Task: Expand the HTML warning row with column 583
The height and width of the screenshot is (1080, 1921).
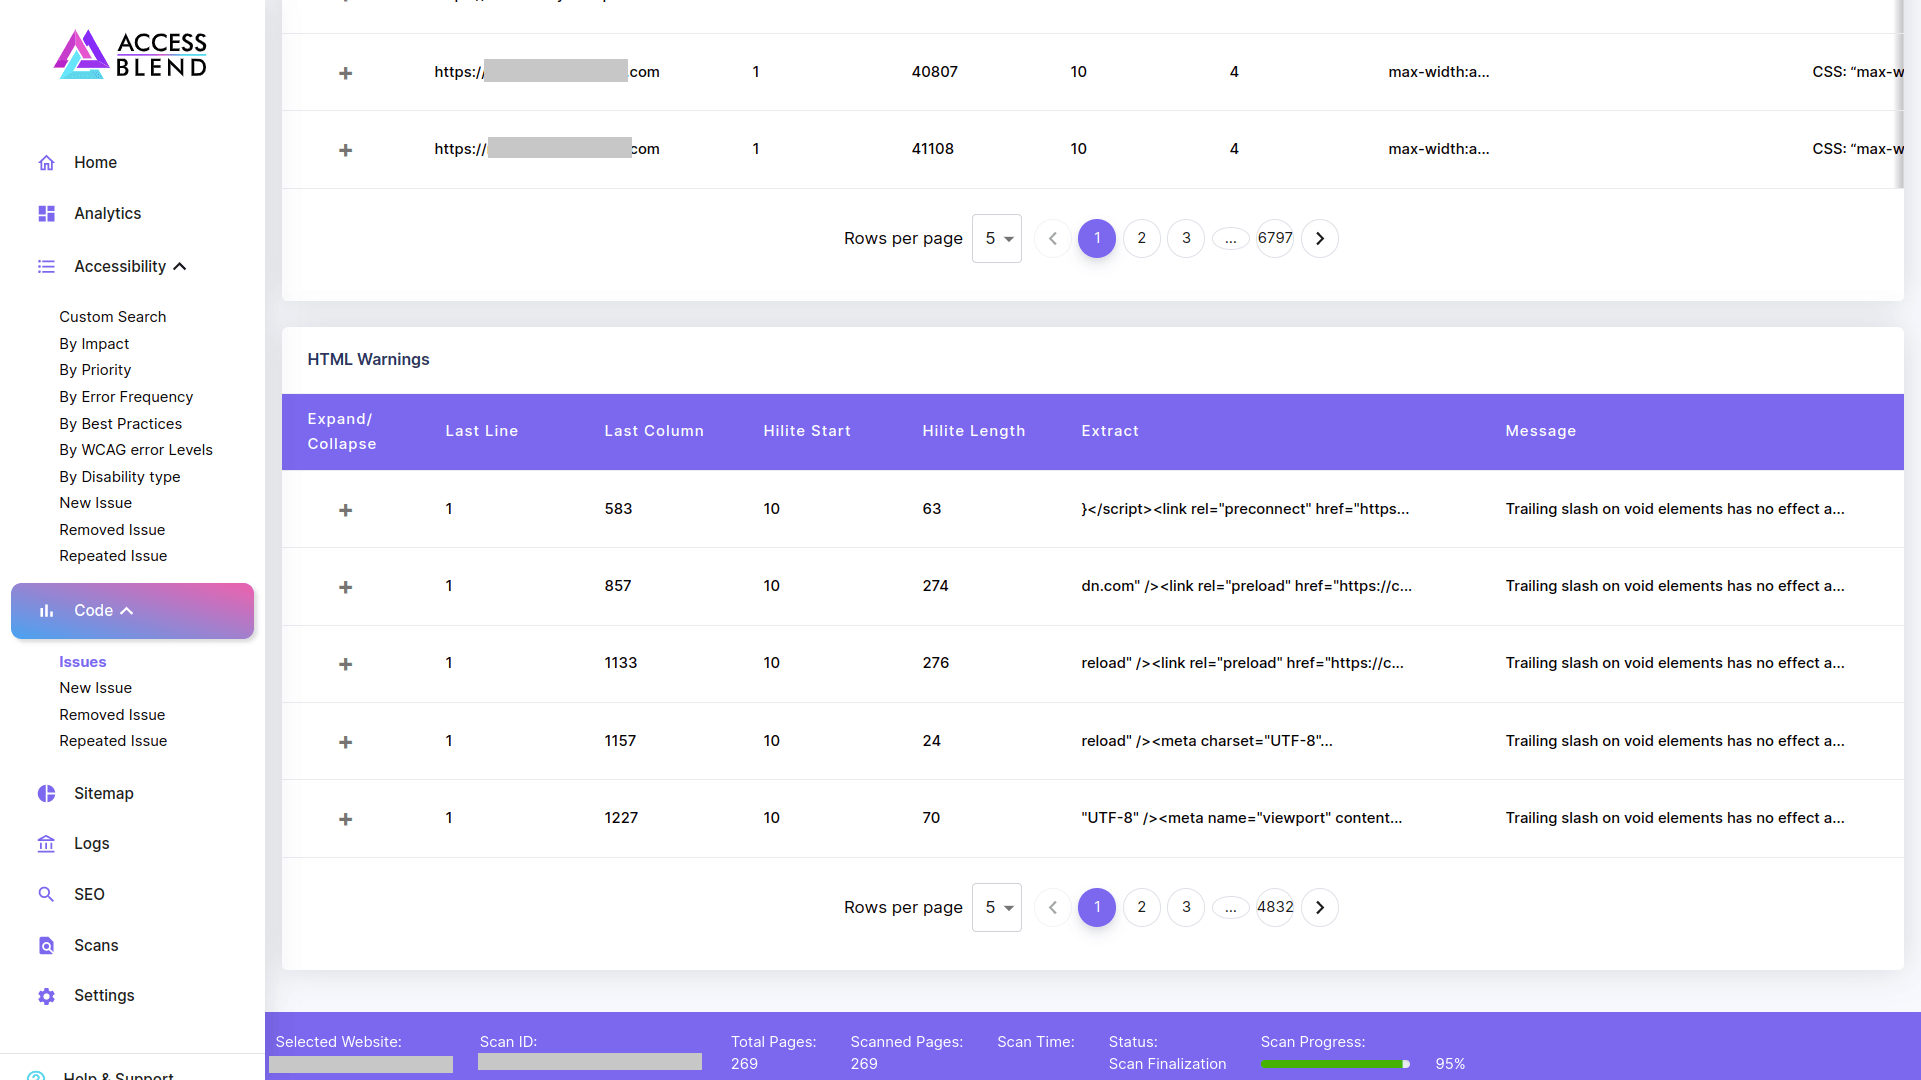Action: click(345, 510)
